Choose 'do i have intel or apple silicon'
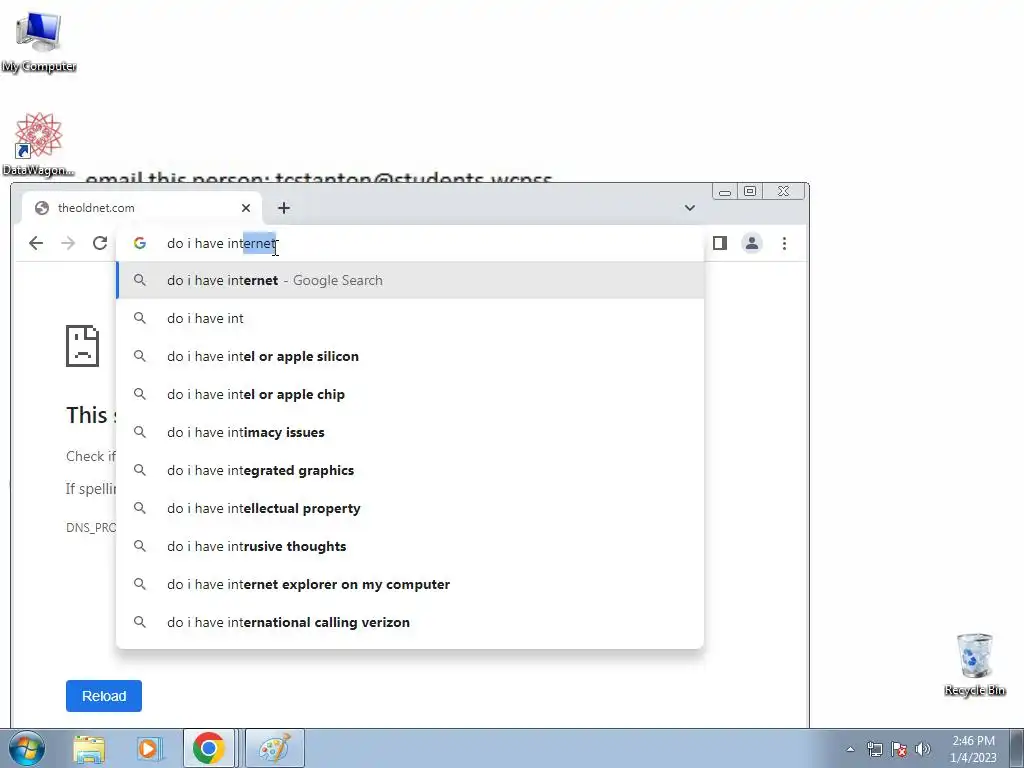 (410, 356)
